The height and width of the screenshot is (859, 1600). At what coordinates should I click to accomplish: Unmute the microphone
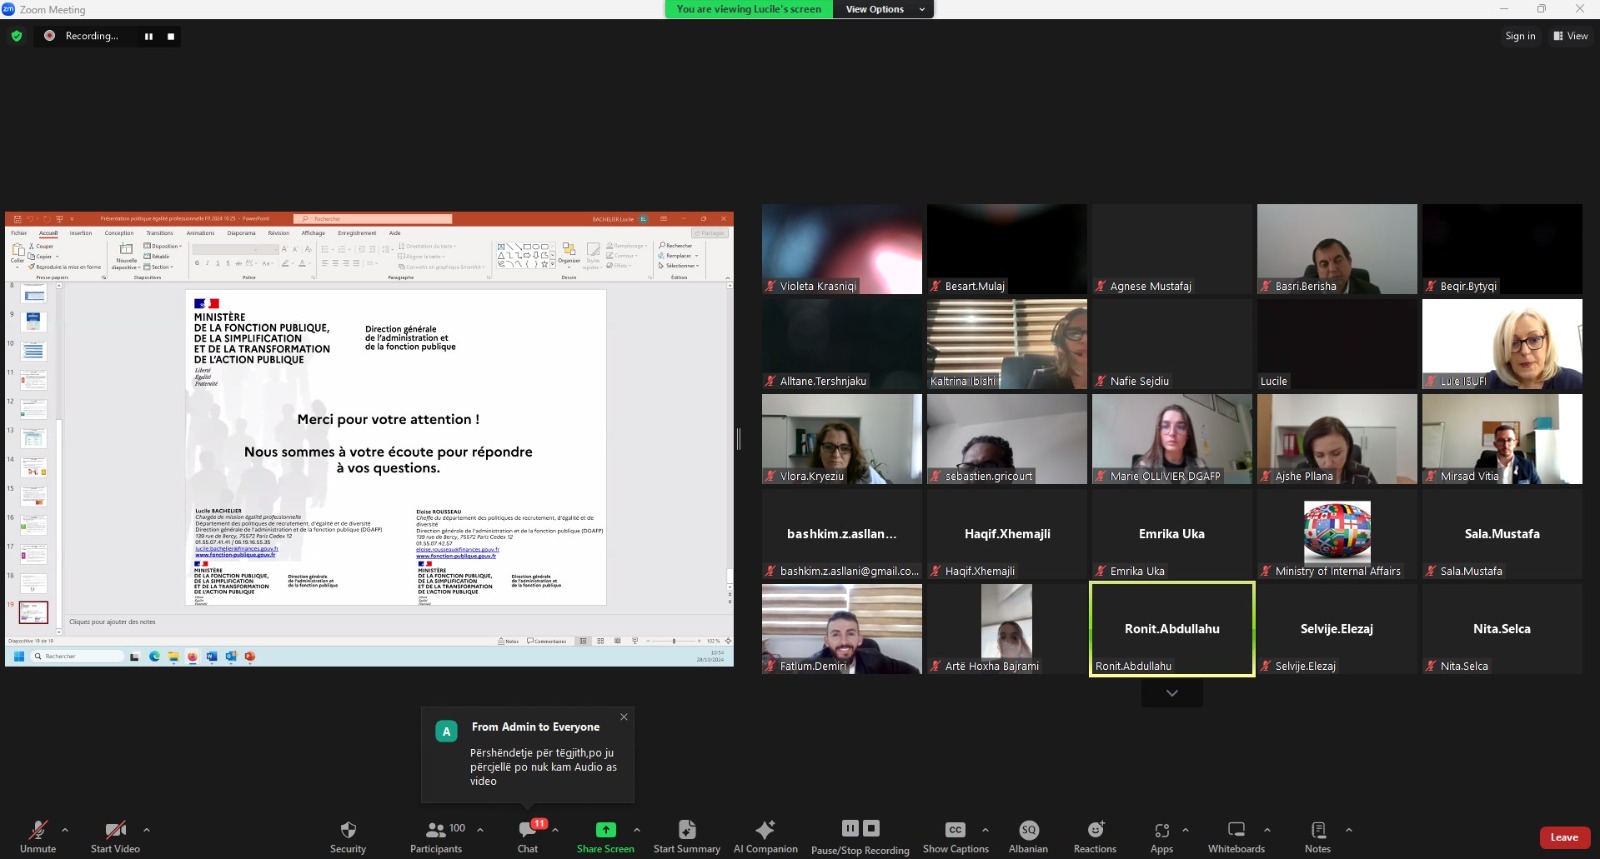point(38,830)
